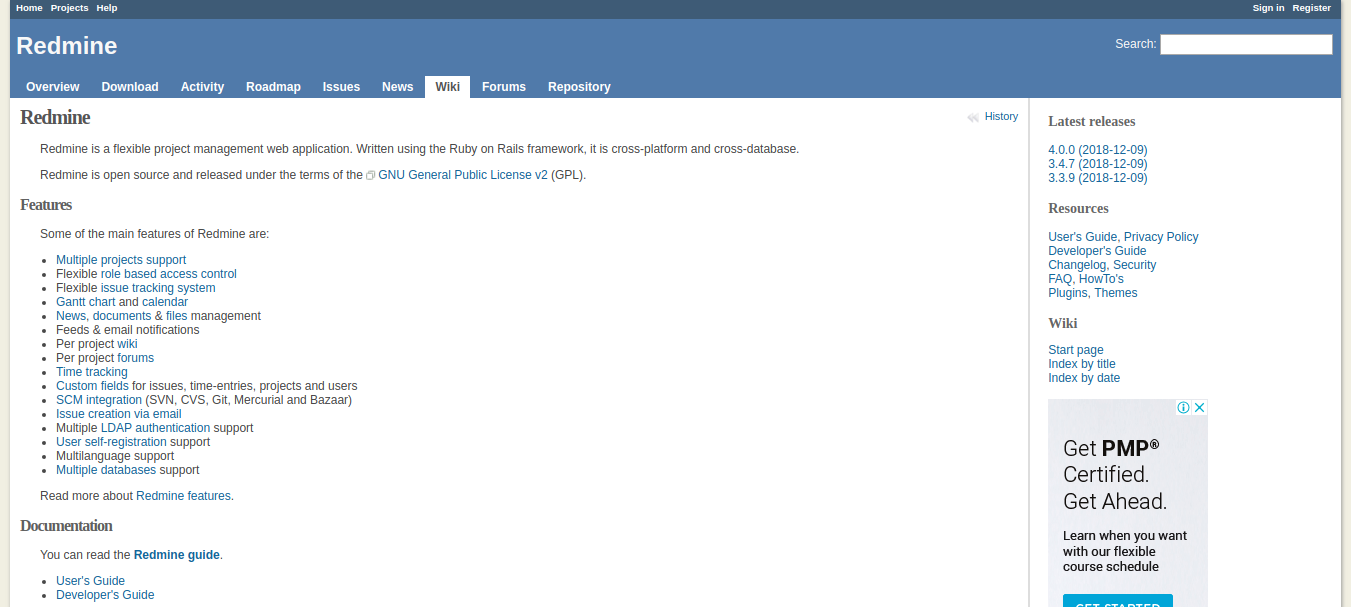The width and height of the screenshot is (1351, 607).
Task: Open the FAQ link
Action: tap(1060, 279)
